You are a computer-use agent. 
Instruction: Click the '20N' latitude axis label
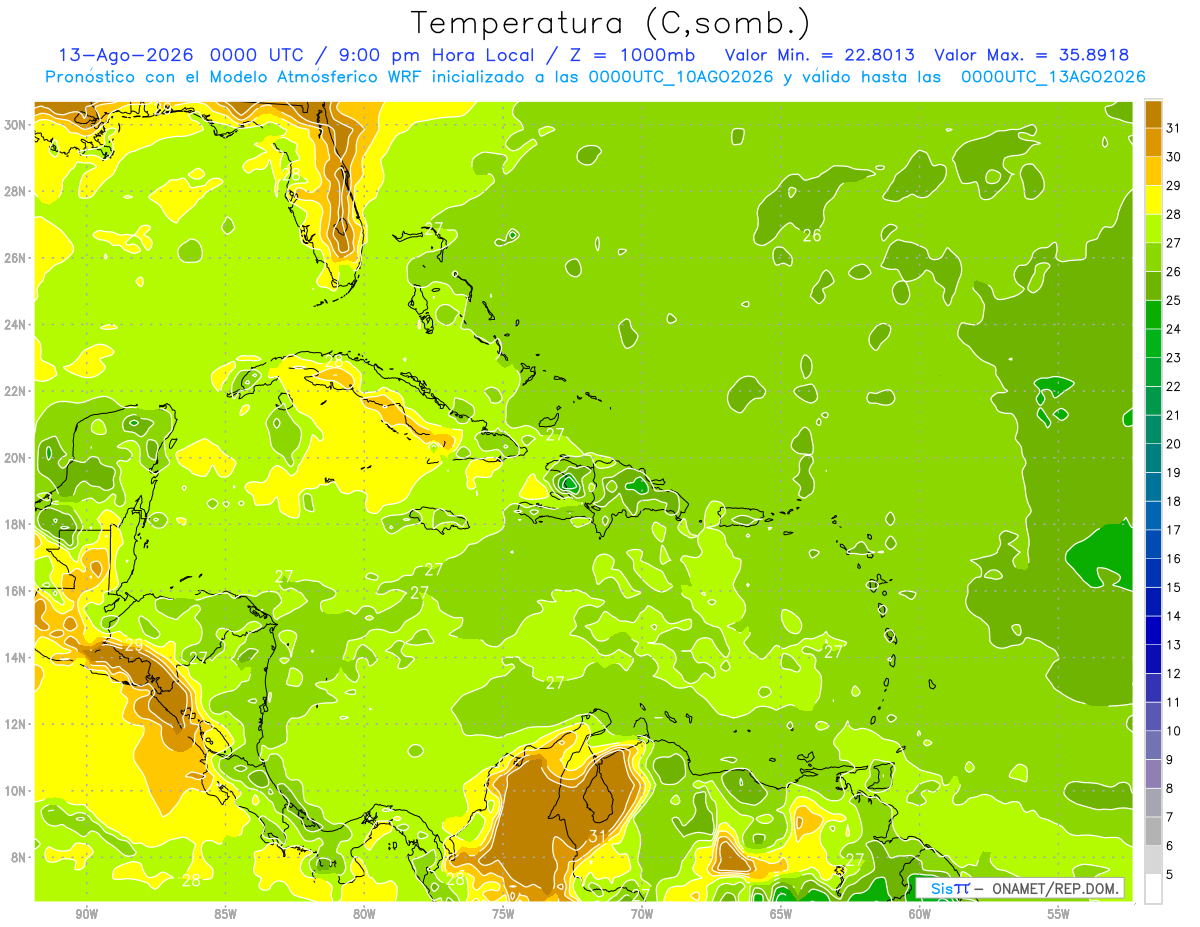15,458
